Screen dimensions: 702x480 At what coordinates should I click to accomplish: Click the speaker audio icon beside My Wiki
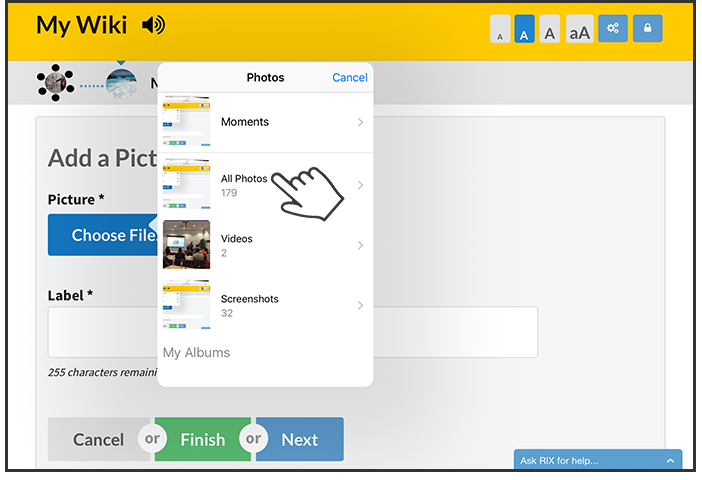154,25
